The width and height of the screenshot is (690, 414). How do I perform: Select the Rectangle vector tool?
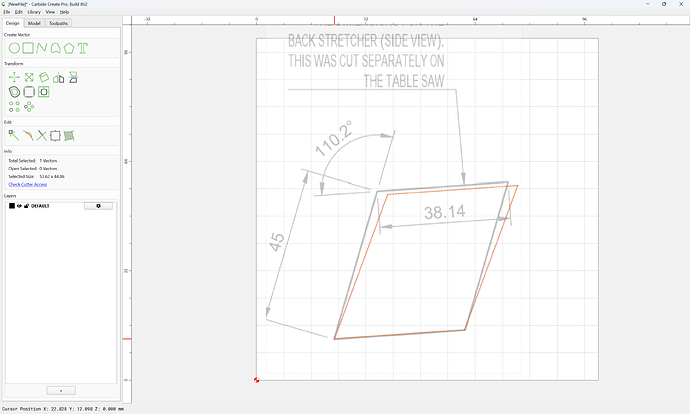coord(28,48)
